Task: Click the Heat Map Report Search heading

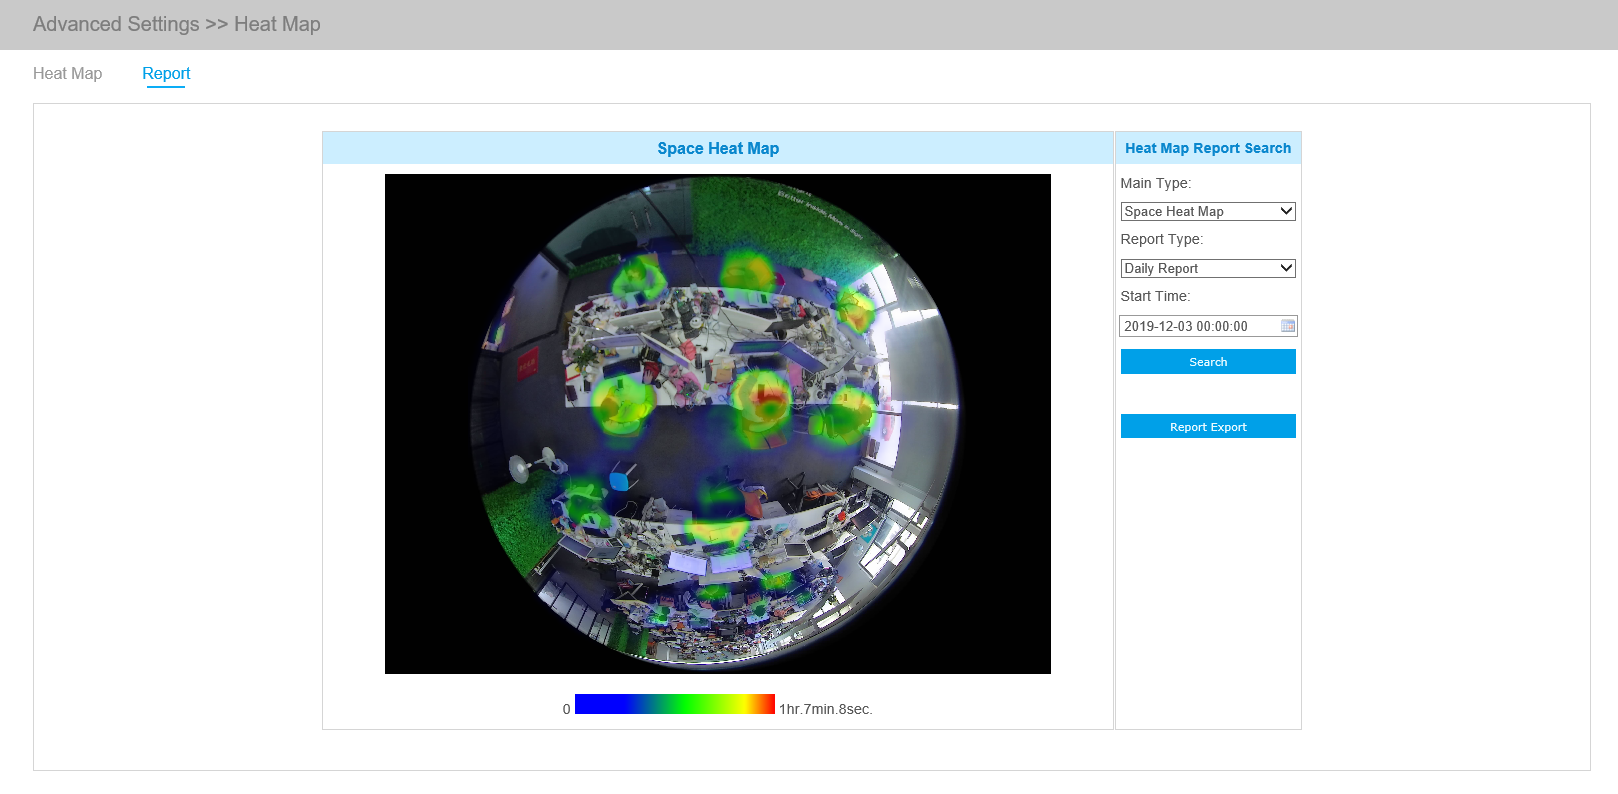Action: [x=1208, y=148]
